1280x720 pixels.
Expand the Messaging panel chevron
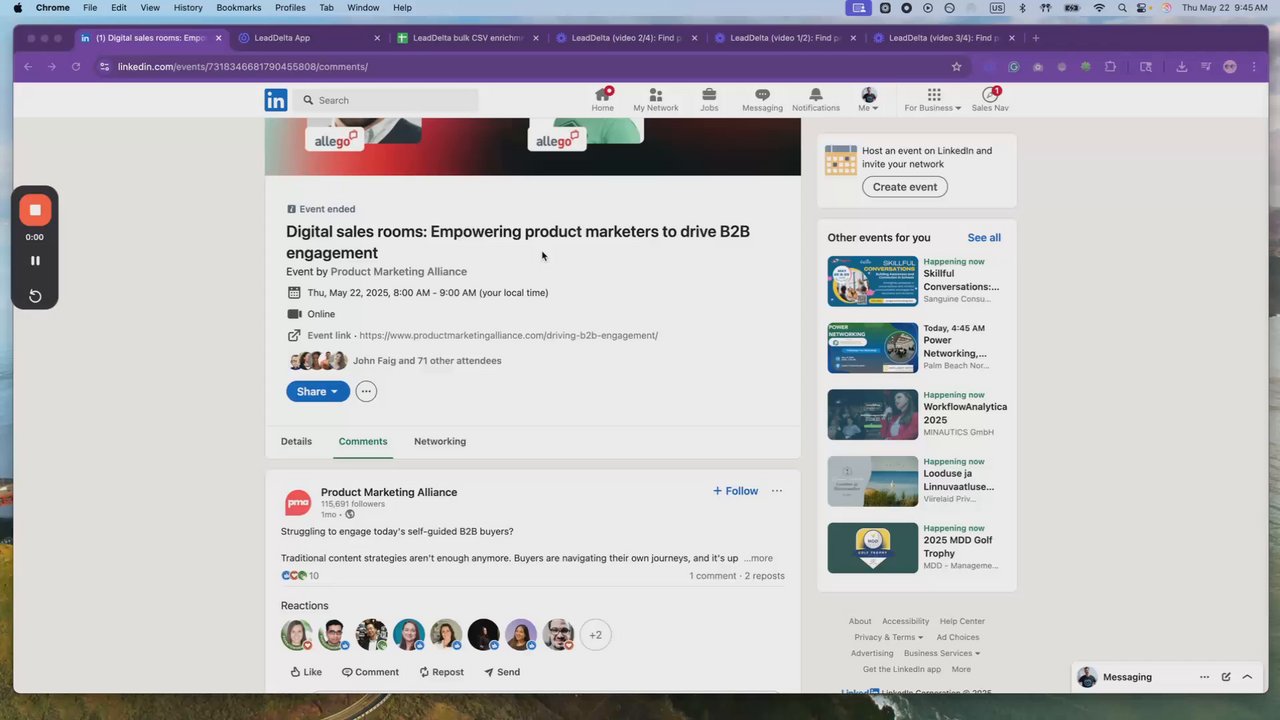click(x=1247, y=677)
